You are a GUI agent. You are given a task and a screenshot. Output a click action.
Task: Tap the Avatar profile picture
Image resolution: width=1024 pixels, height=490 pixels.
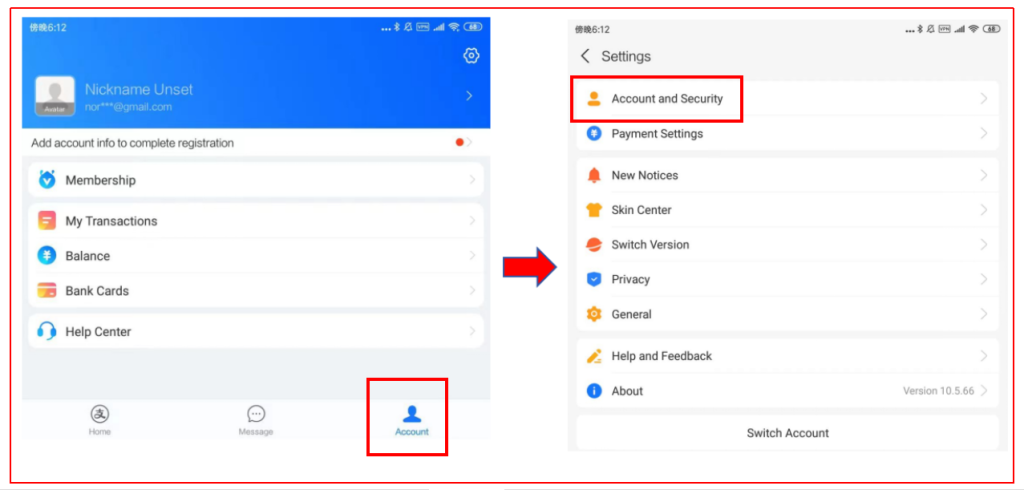(55, 96)
